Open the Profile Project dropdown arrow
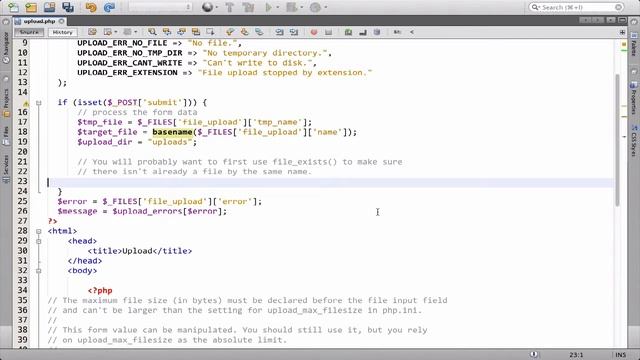640x360 pixels. pyautogui.click(x=325, y=7)
